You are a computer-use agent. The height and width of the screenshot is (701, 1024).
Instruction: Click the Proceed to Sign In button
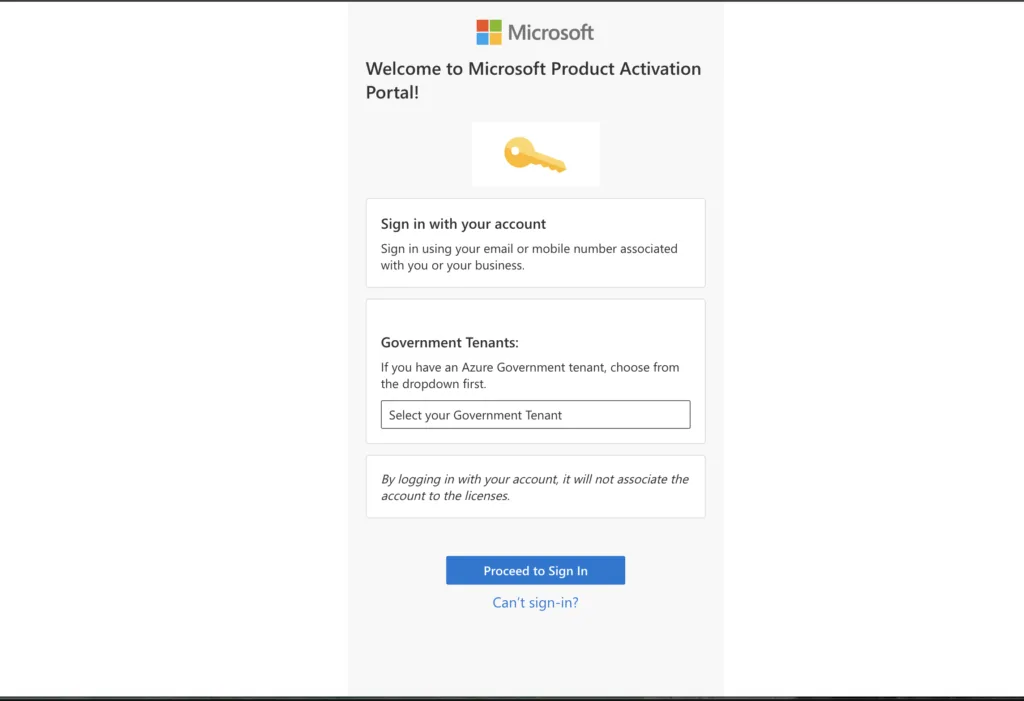(535, 570)
